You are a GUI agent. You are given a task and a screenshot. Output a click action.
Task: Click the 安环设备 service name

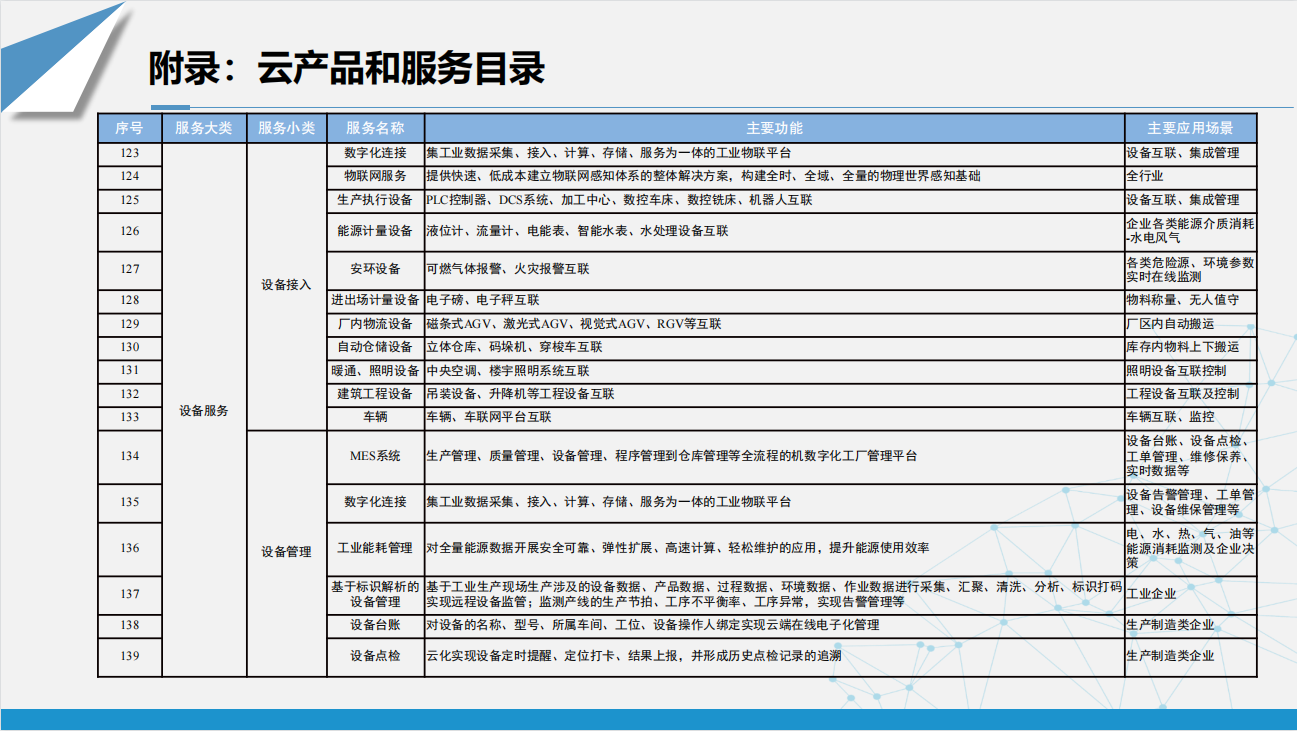coord(375,269)
